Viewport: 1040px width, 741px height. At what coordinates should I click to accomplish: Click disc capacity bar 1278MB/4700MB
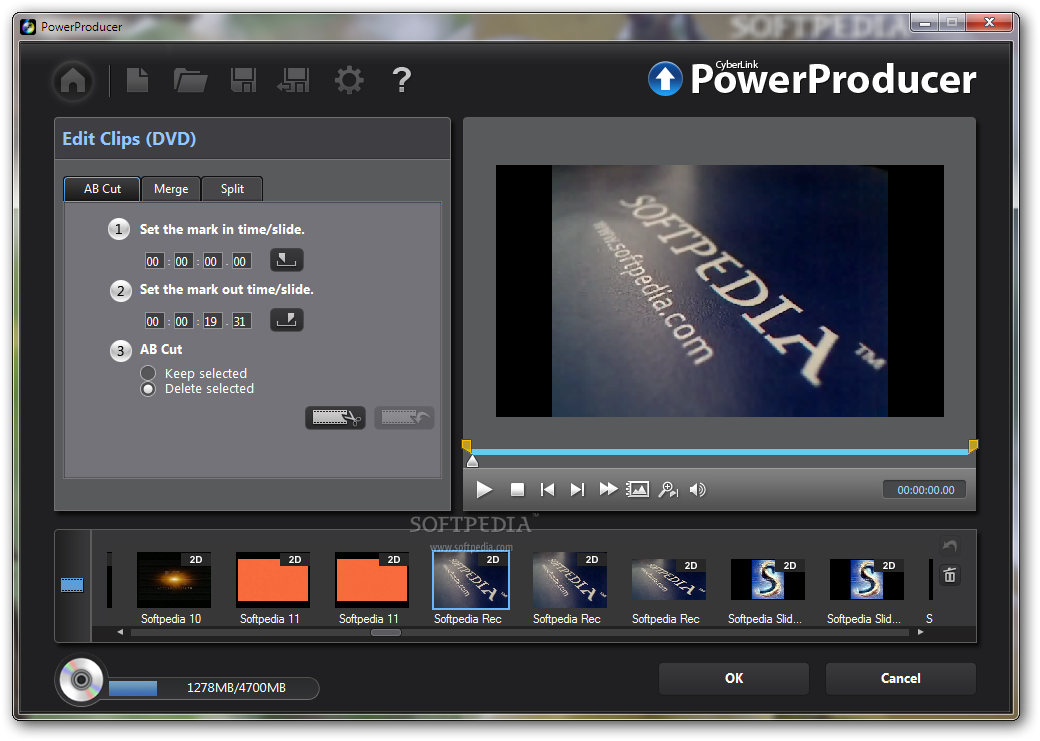[x=214, y=688]
